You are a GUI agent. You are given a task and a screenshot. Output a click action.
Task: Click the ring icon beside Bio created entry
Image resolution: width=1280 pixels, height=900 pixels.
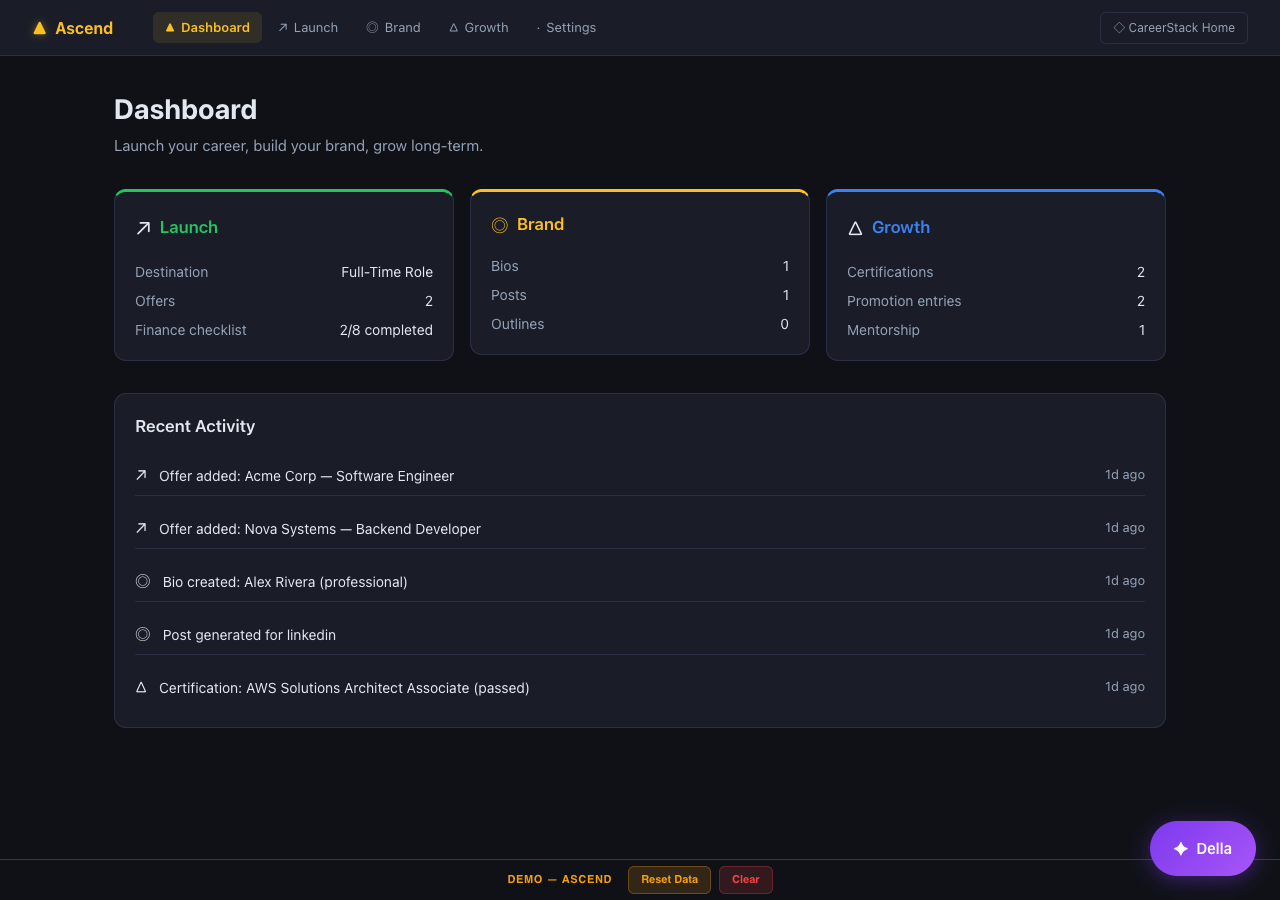pyautogui.click(x=143, y=581)
